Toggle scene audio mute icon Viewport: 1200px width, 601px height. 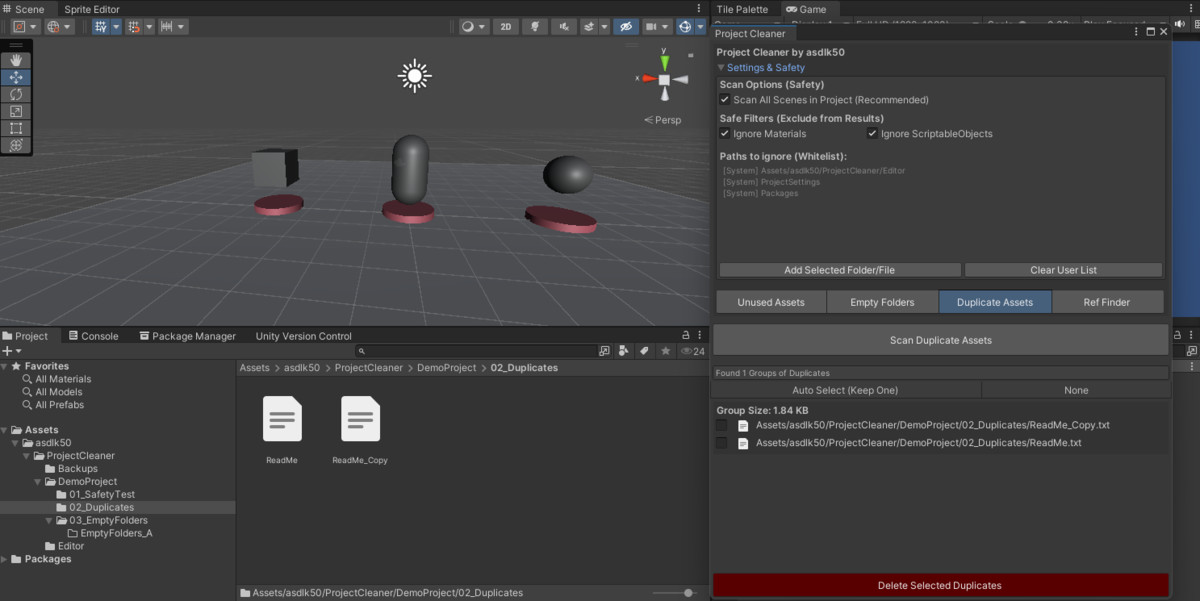pyautogui.click(x=565, y=27)
